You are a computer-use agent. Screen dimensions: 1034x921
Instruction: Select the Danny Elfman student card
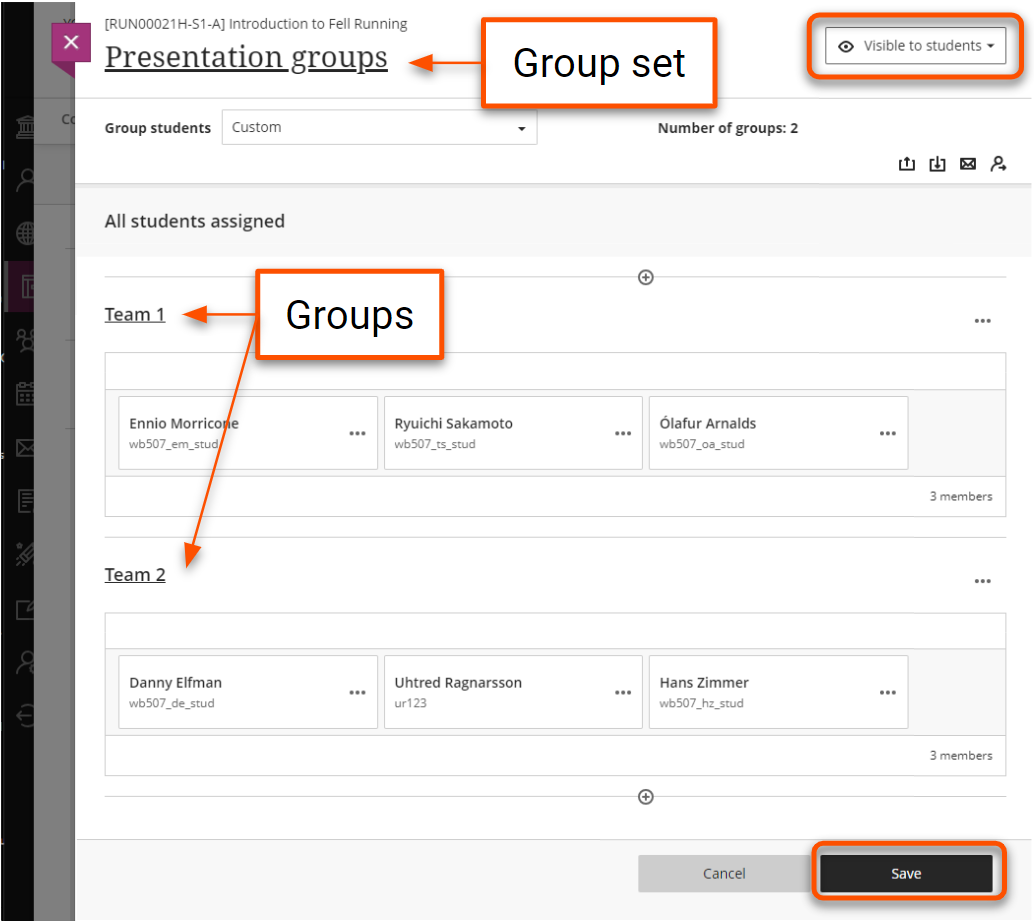tap(230, 692)
